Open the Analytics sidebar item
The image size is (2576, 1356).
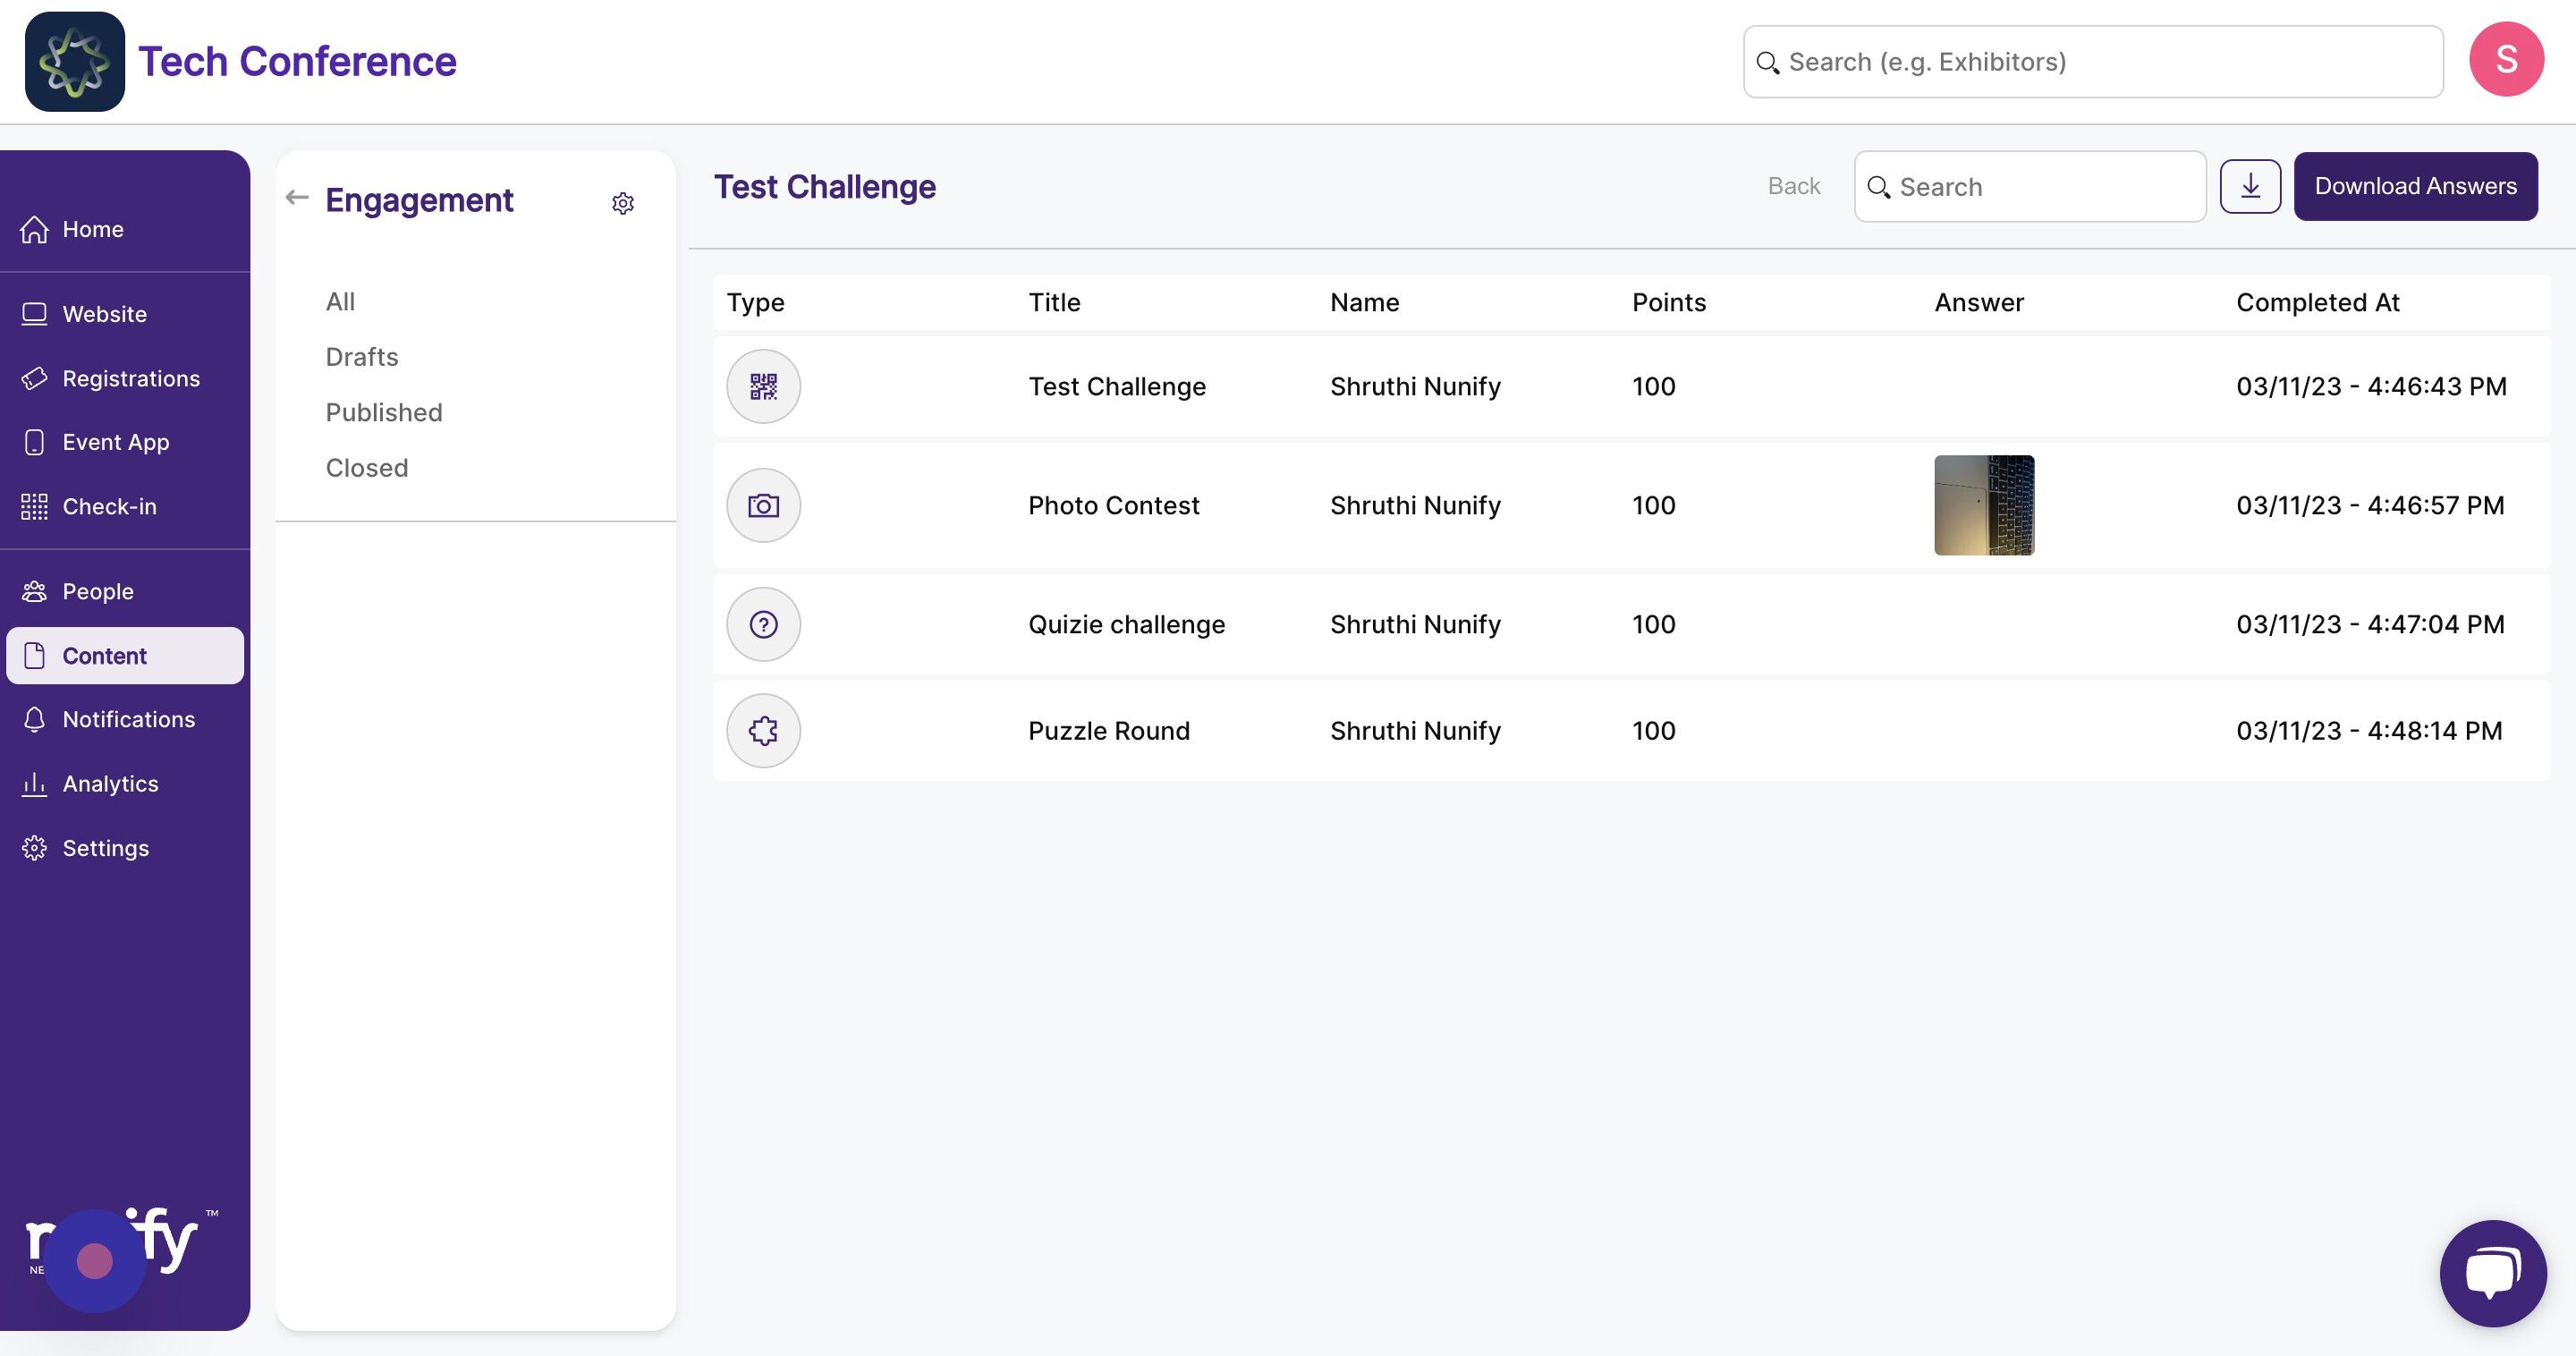(110, 784)
